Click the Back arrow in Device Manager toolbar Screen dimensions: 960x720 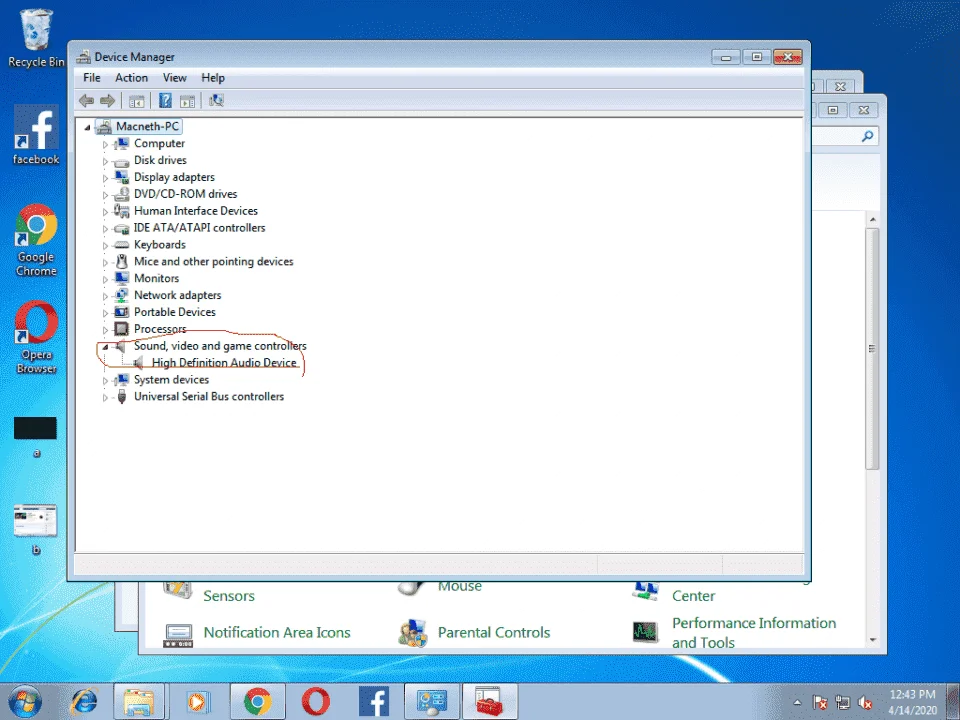click(86, 100)
